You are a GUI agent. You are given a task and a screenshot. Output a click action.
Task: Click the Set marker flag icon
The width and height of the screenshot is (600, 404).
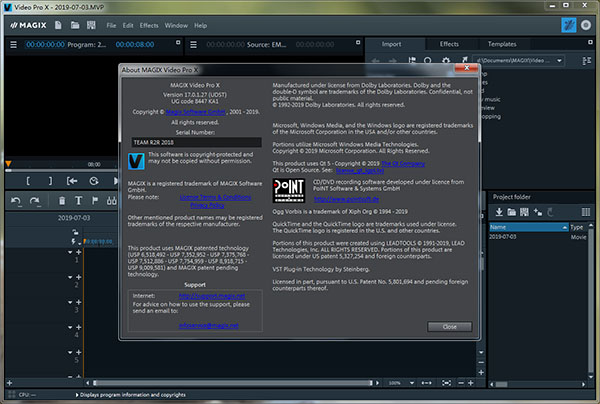[95, 201]
